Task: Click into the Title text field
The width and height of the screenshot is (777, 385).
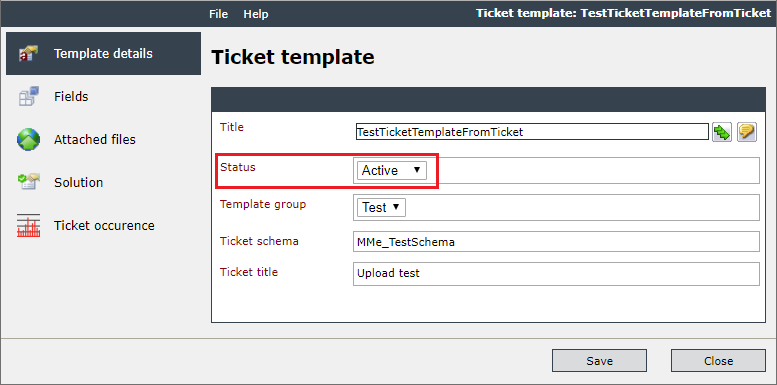Action: 532,132
